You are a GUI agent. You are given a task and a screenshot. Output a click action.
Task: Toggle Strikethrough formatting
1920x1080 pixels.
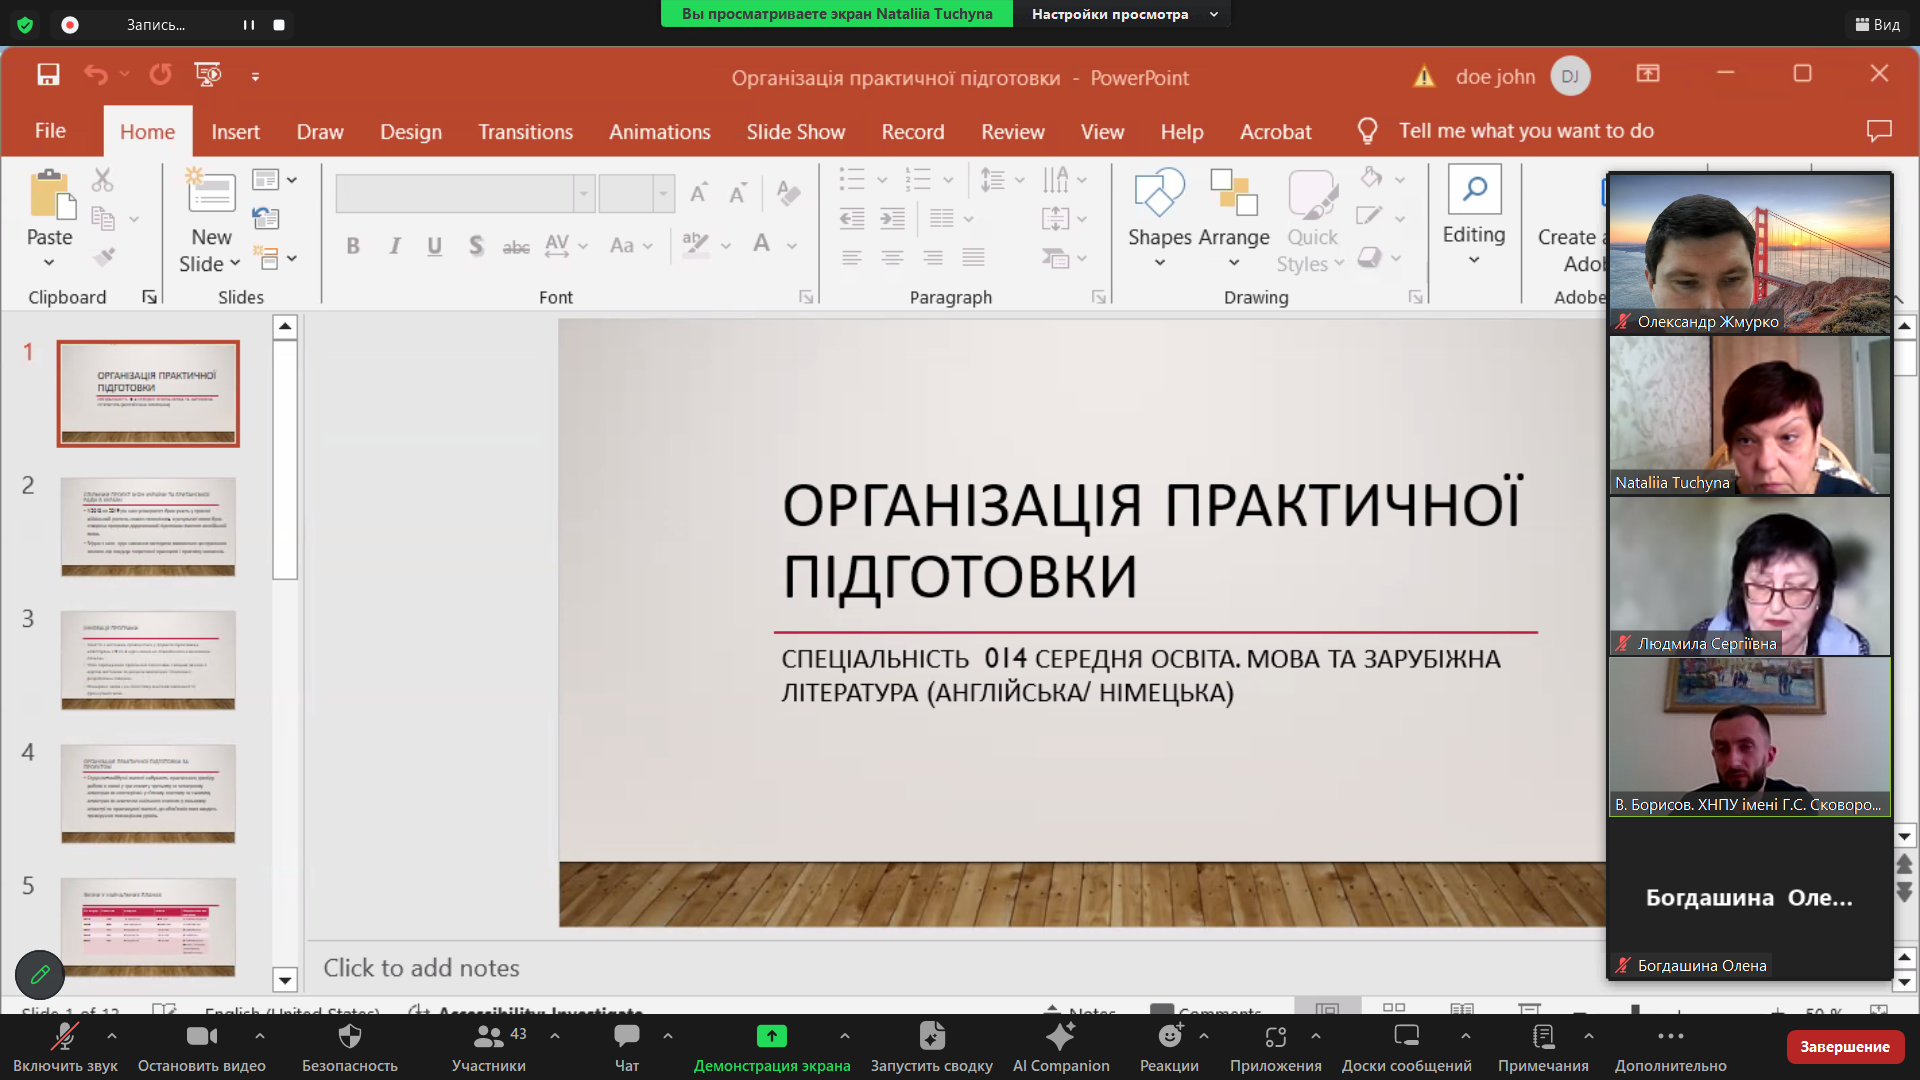point(516,246)
